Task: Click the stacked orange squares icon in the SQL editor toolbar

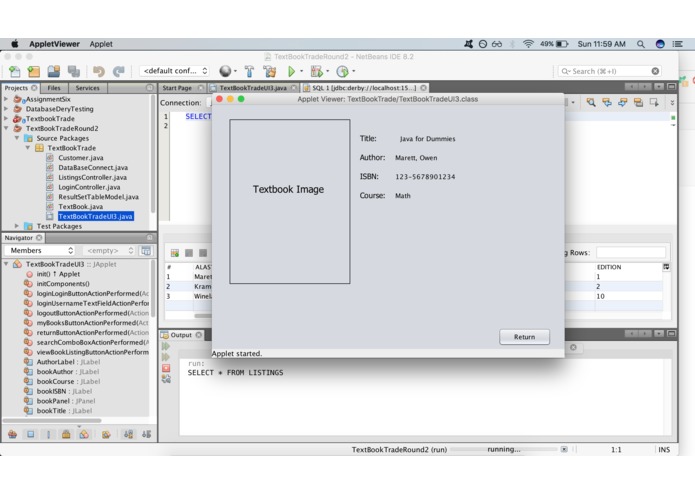Action: point(638,103)
